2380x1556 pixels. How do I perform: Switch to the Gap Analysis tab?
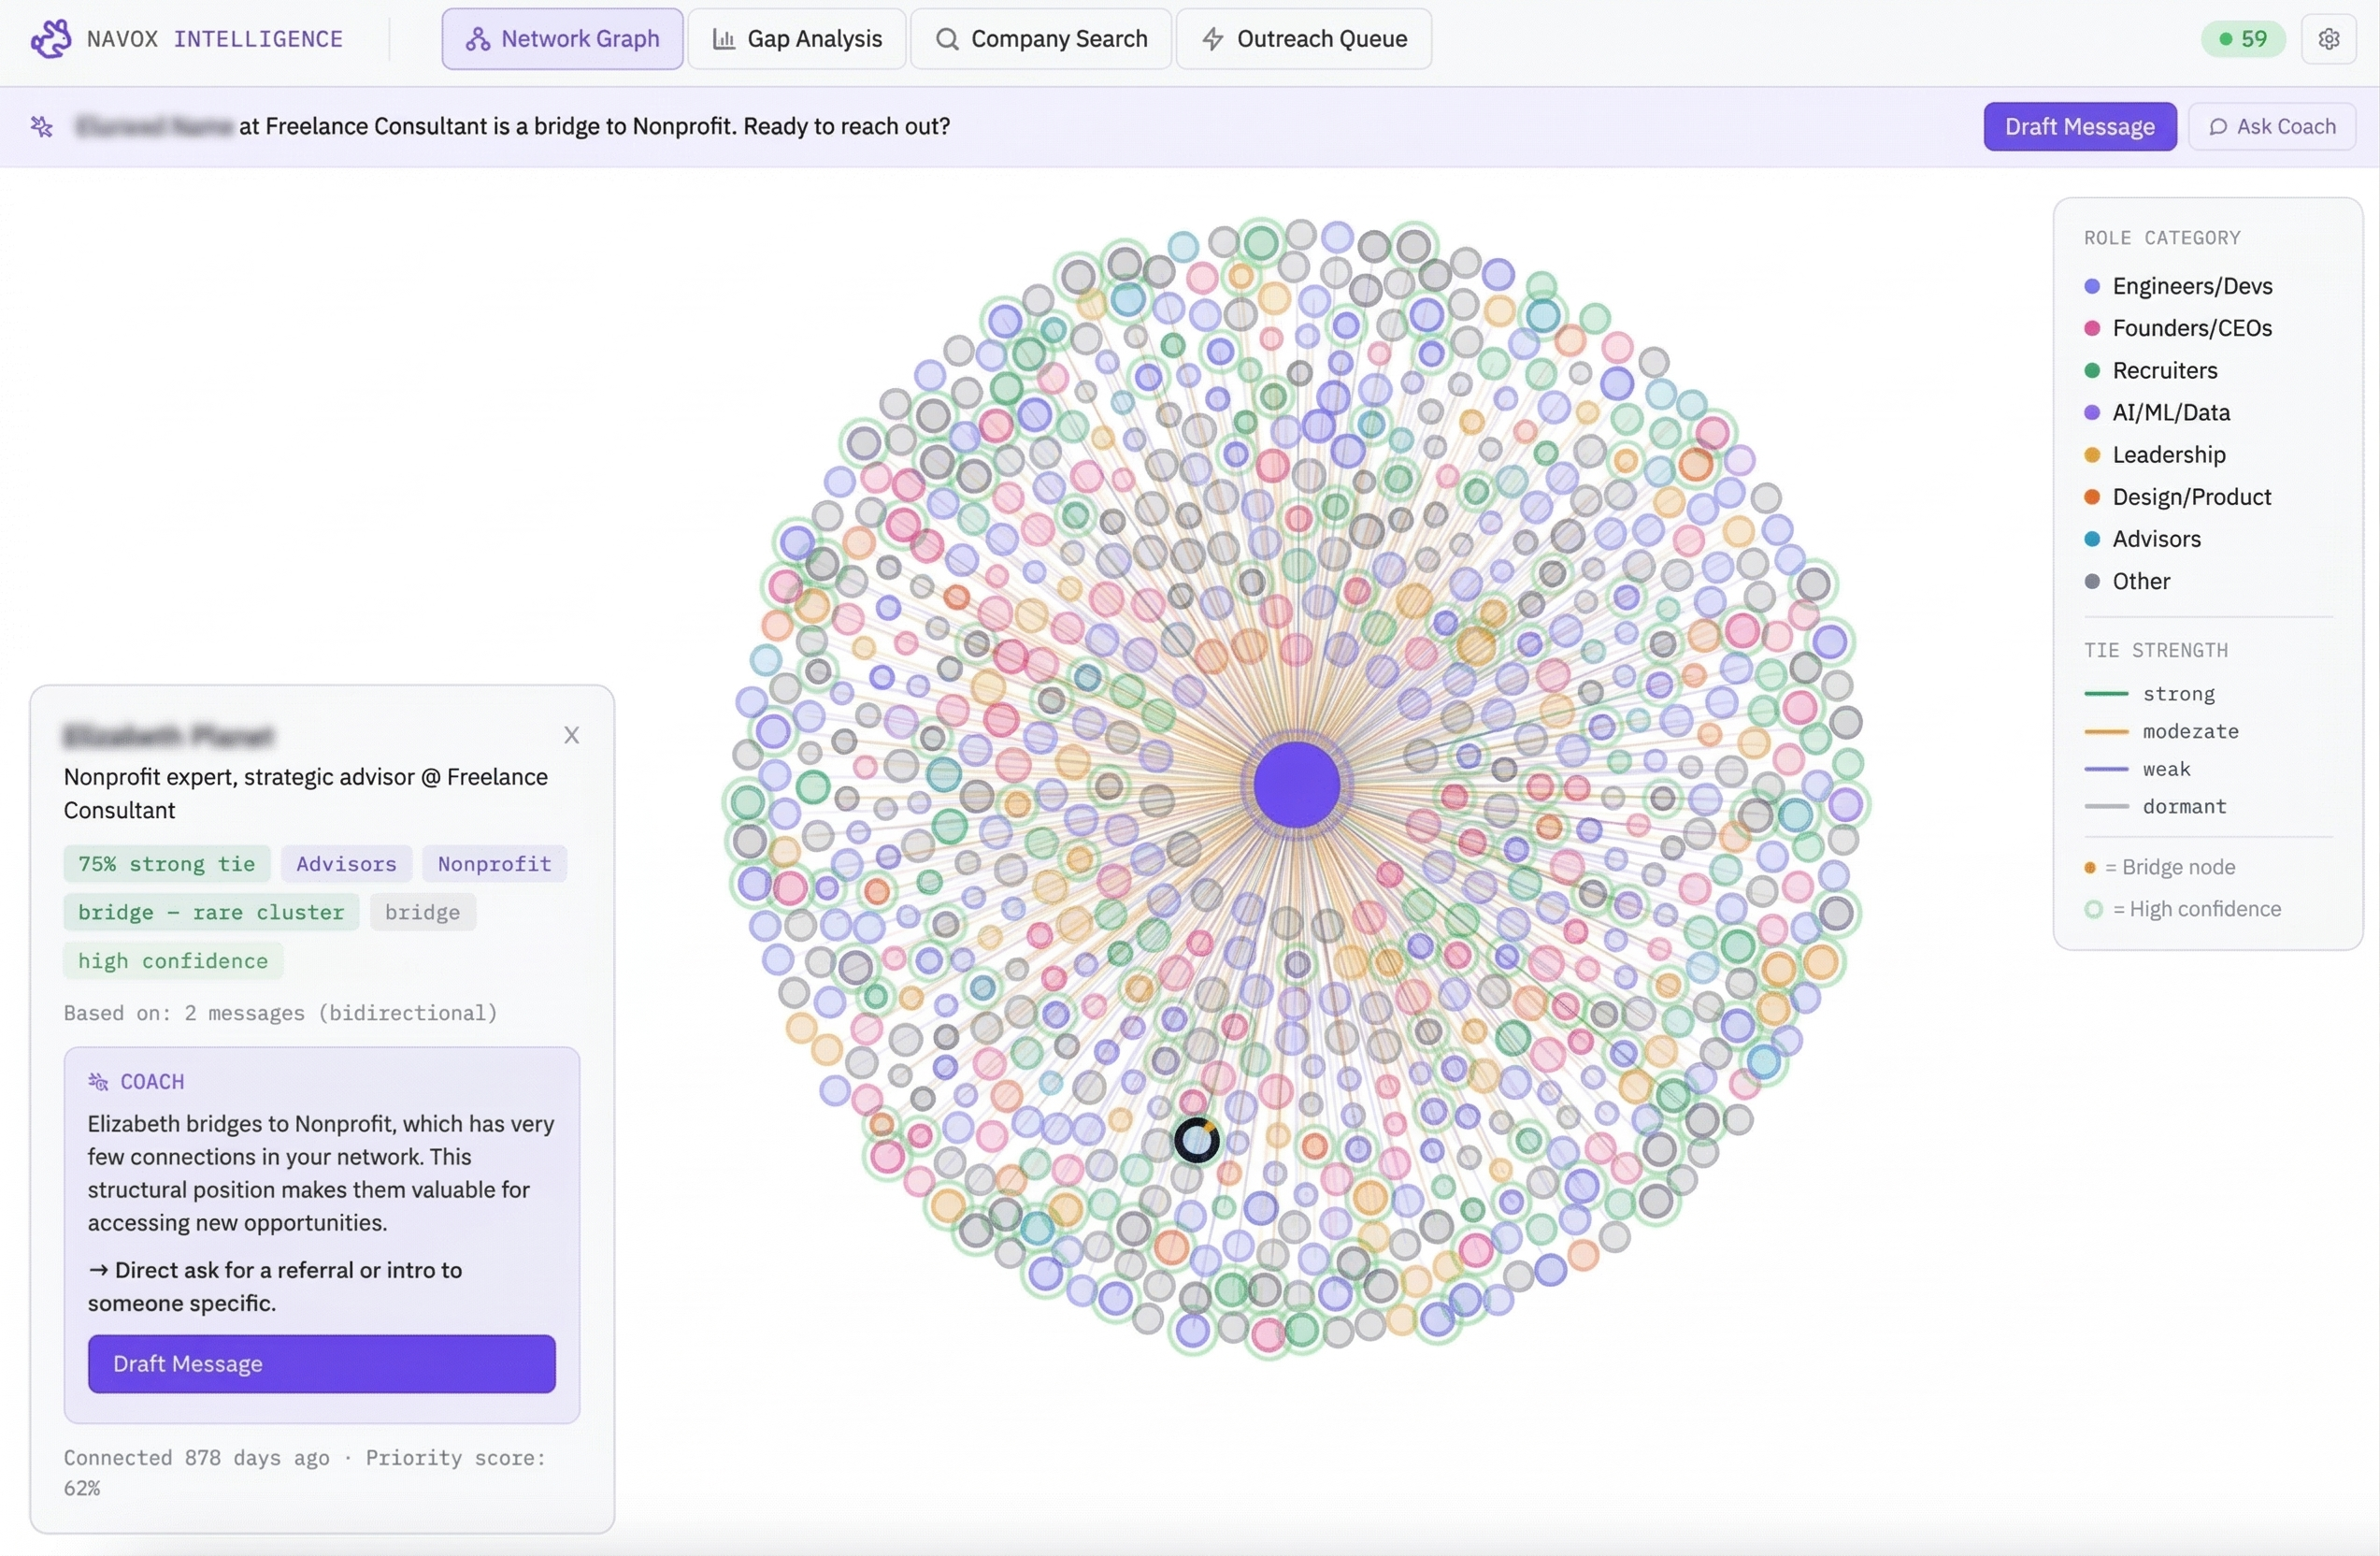pyautogui.click(x=797, y=39)
